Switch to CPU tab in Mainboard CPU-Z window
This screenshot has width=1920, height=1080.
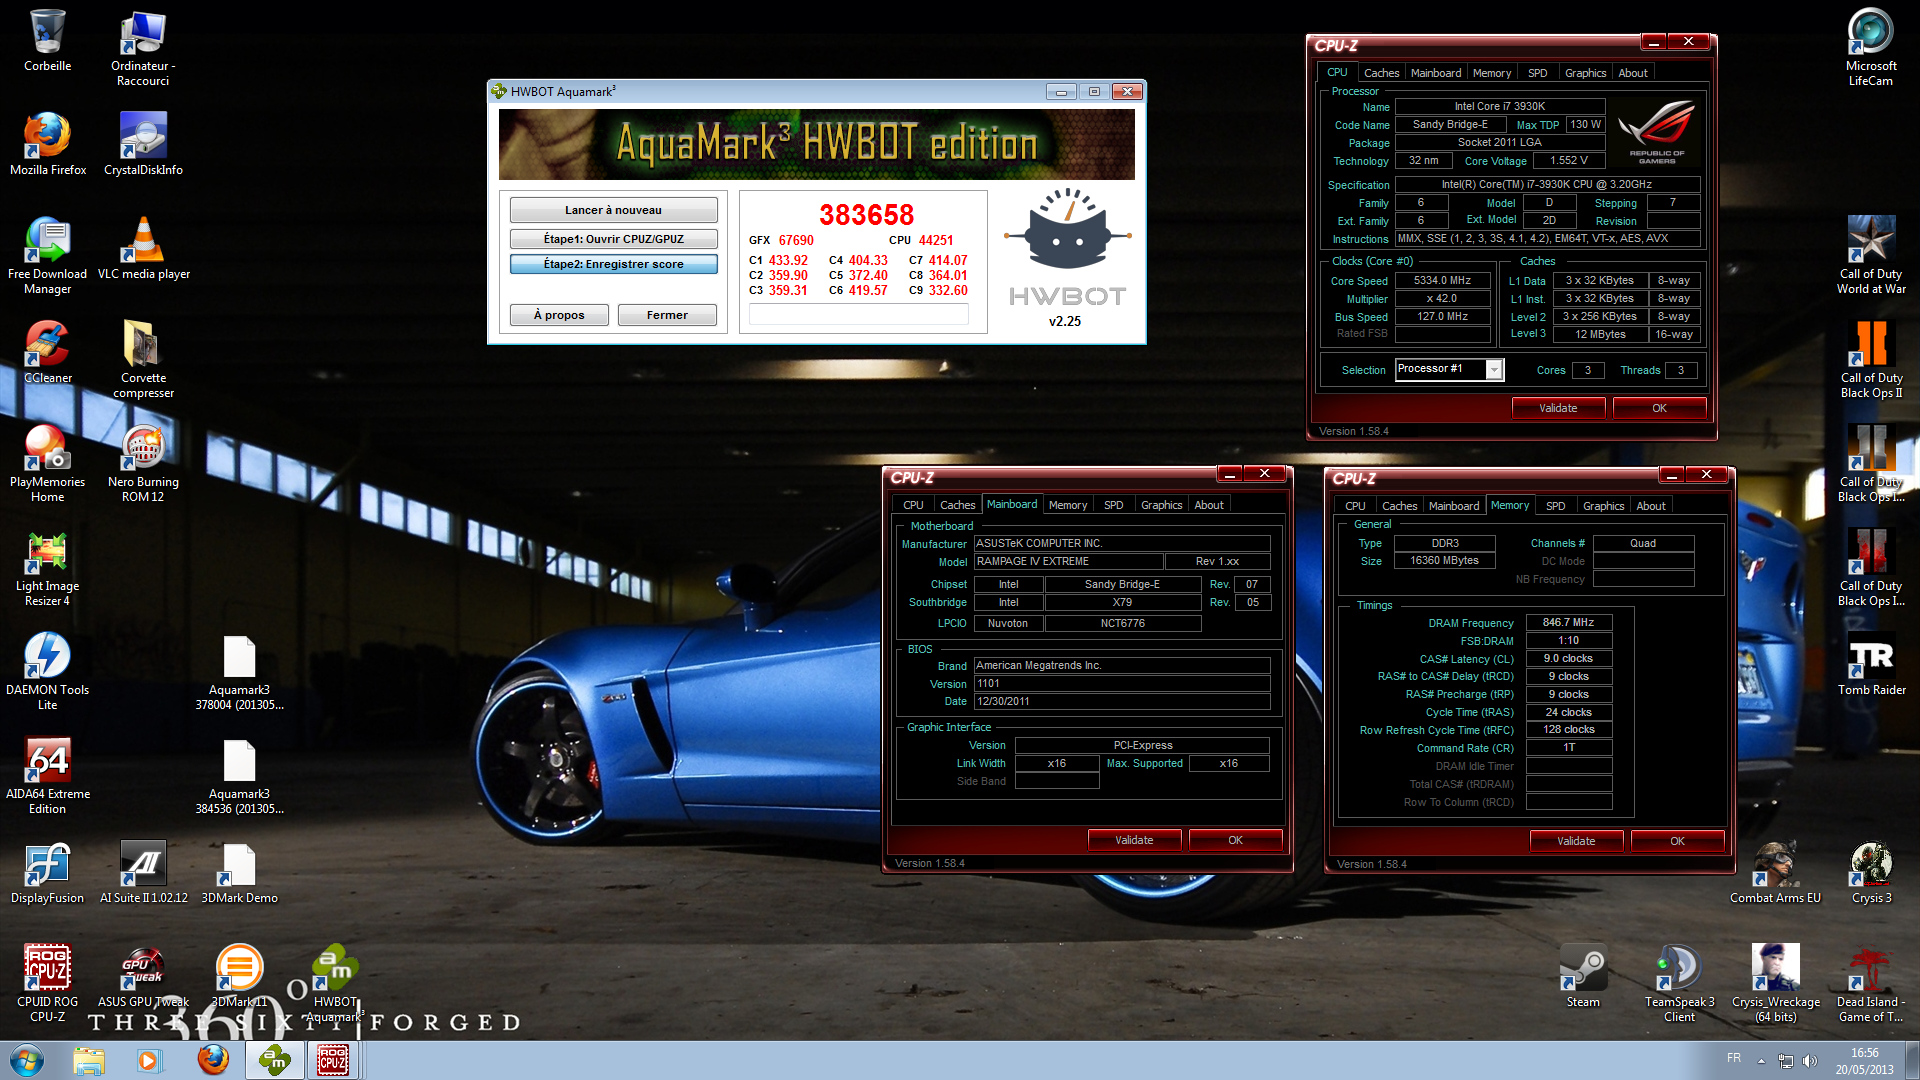coord(913,505)
